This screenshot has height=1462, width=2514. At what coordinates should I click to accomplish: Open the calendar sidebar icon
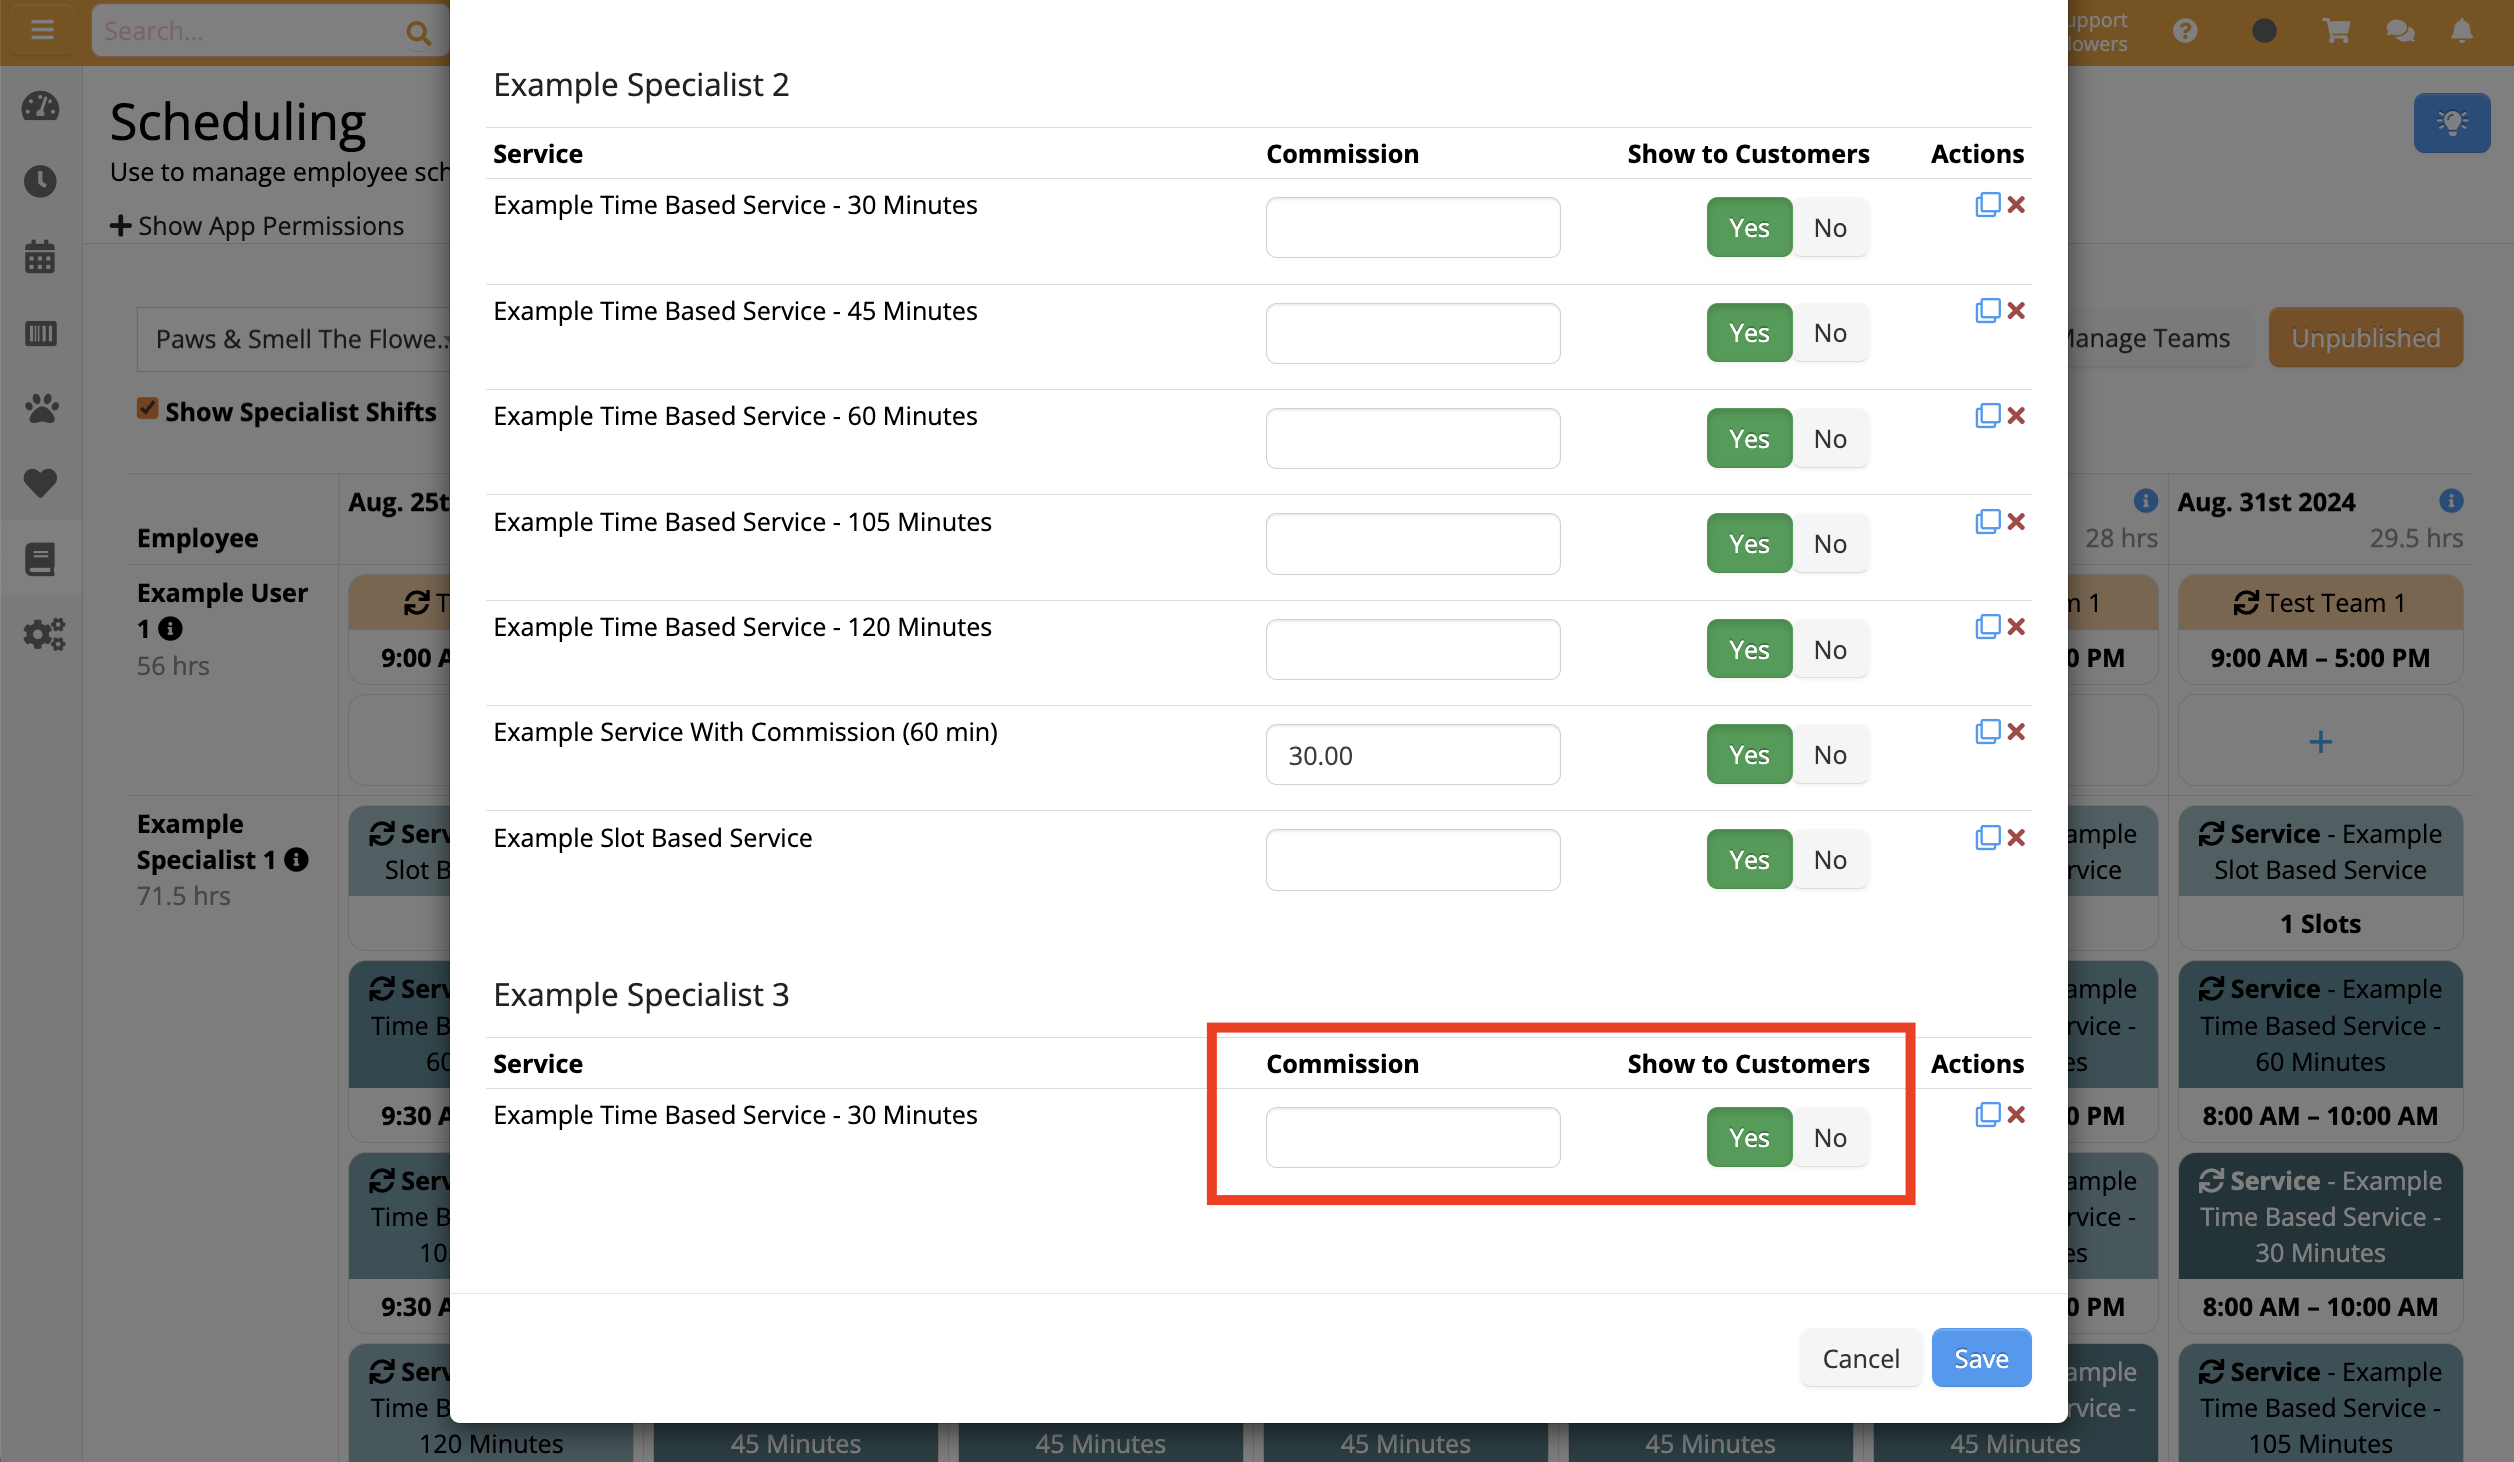click(40, 257)
